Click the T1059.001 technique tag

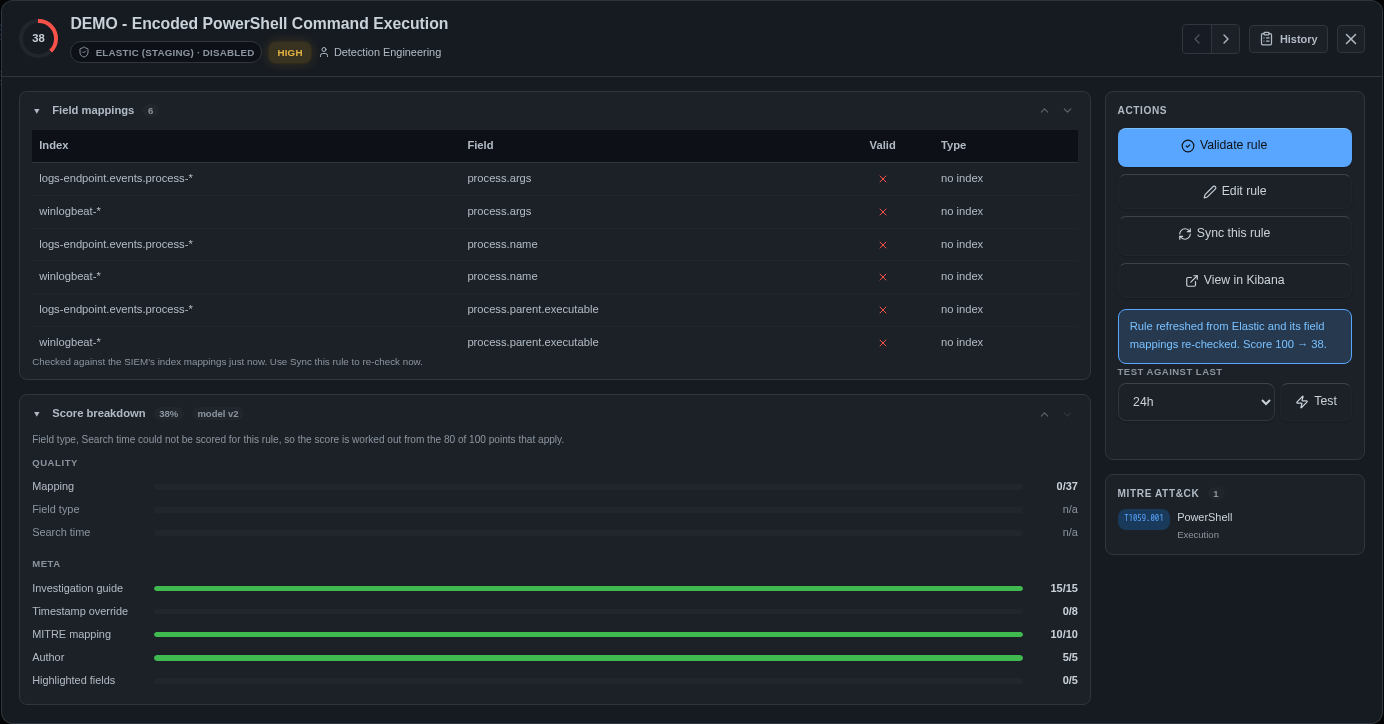click(1144, 519)
